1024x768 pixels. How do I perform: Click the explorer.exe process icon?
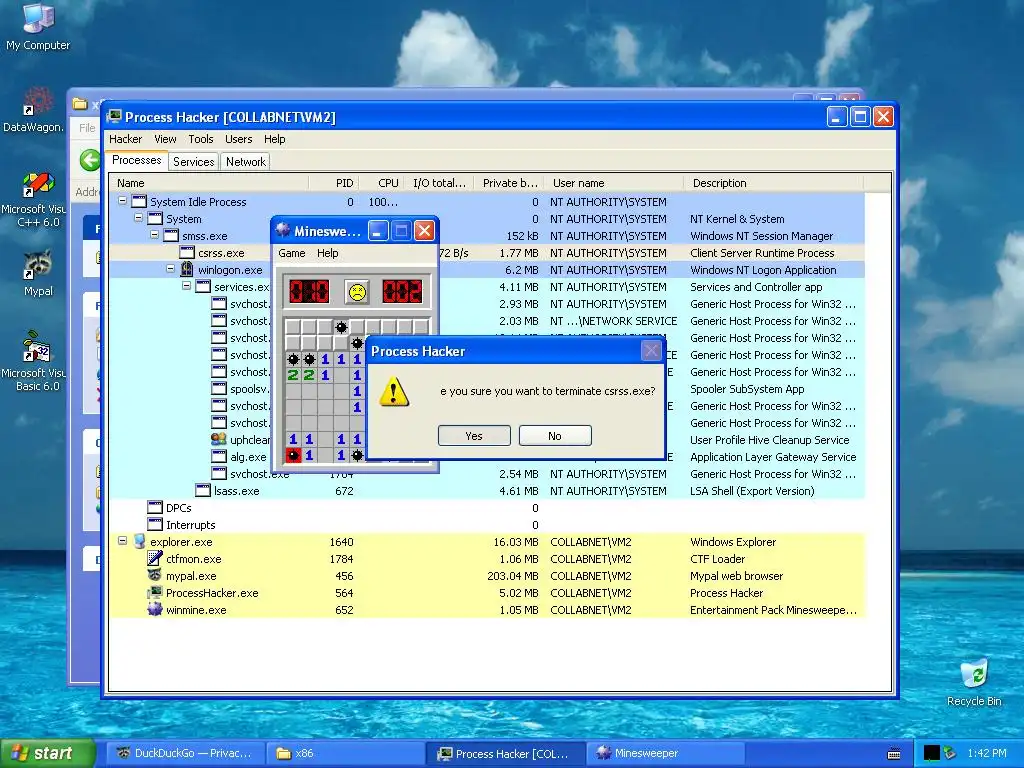(x=139, y=541)
